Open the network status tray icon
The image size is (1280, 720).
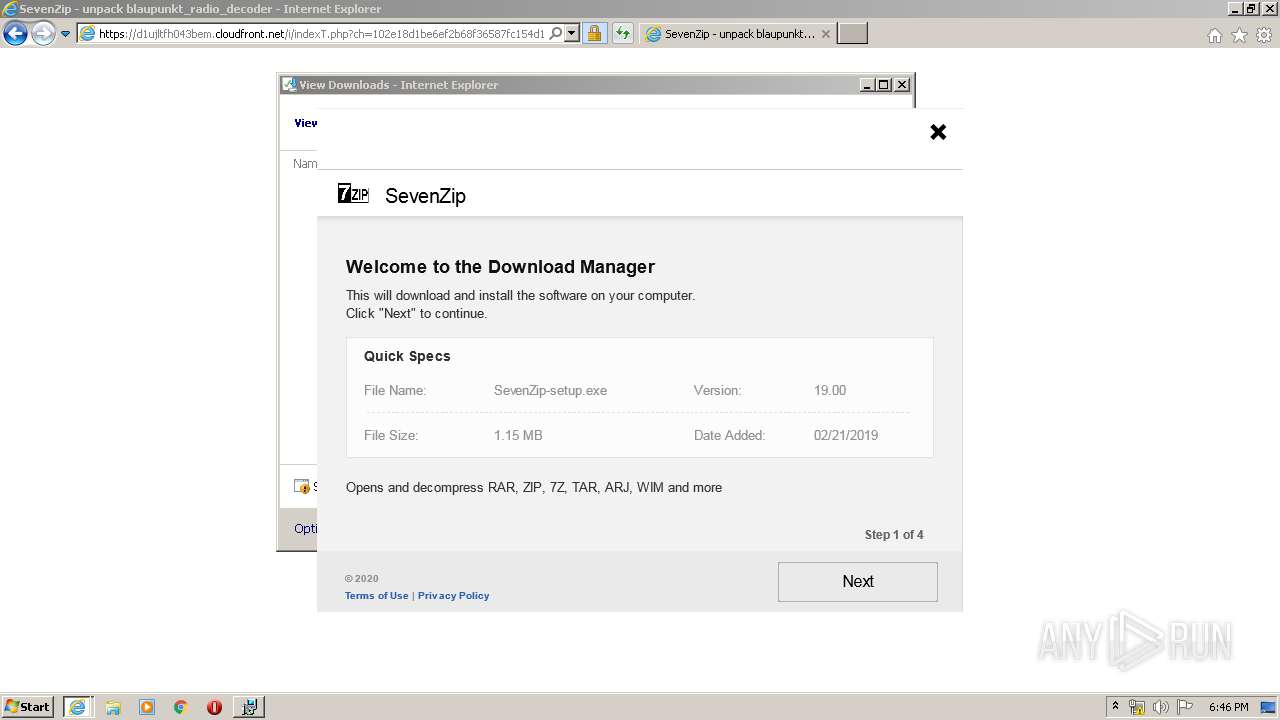coord(1137,707)
